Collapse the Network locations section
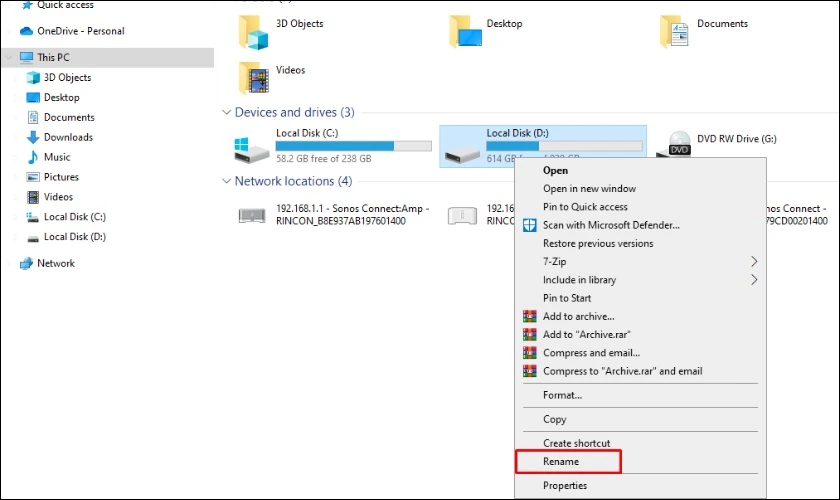Screen dimensions: 840x500 coord(226,181)
